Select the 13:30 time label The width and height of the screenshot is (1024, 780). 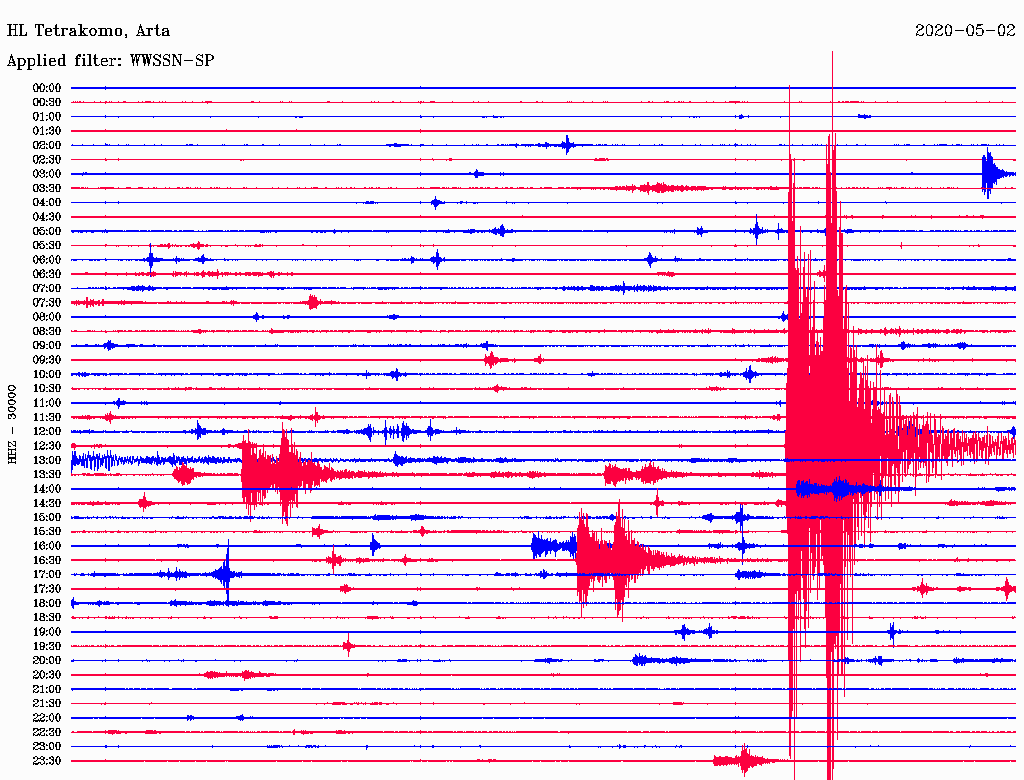[46, 475]
